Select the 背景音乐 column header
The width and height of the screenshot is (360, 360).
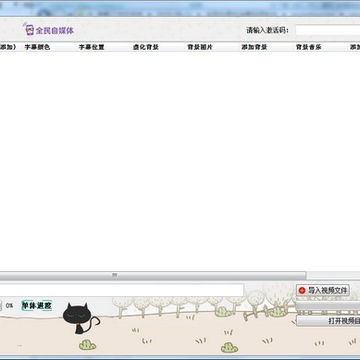point(308,47)
